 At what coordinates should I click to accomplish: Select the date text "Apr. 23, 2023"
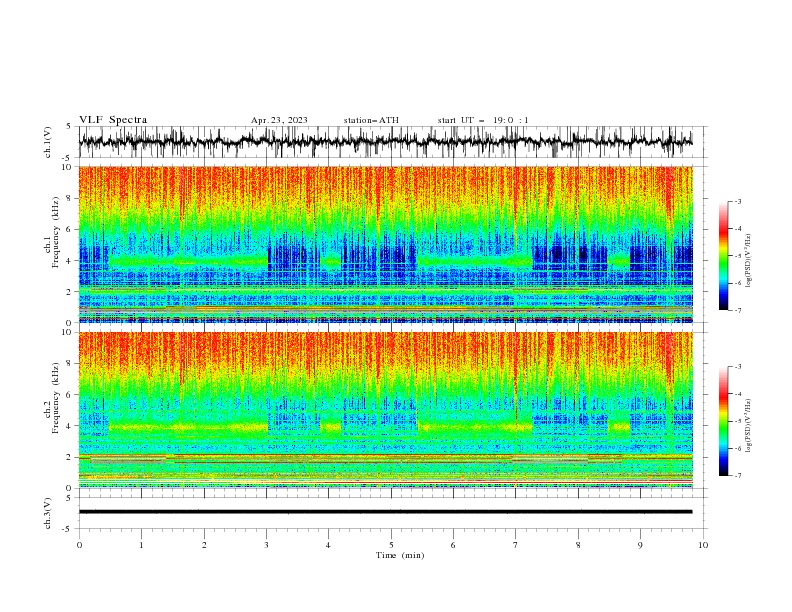pyautogui.click(x=279, y=120)
